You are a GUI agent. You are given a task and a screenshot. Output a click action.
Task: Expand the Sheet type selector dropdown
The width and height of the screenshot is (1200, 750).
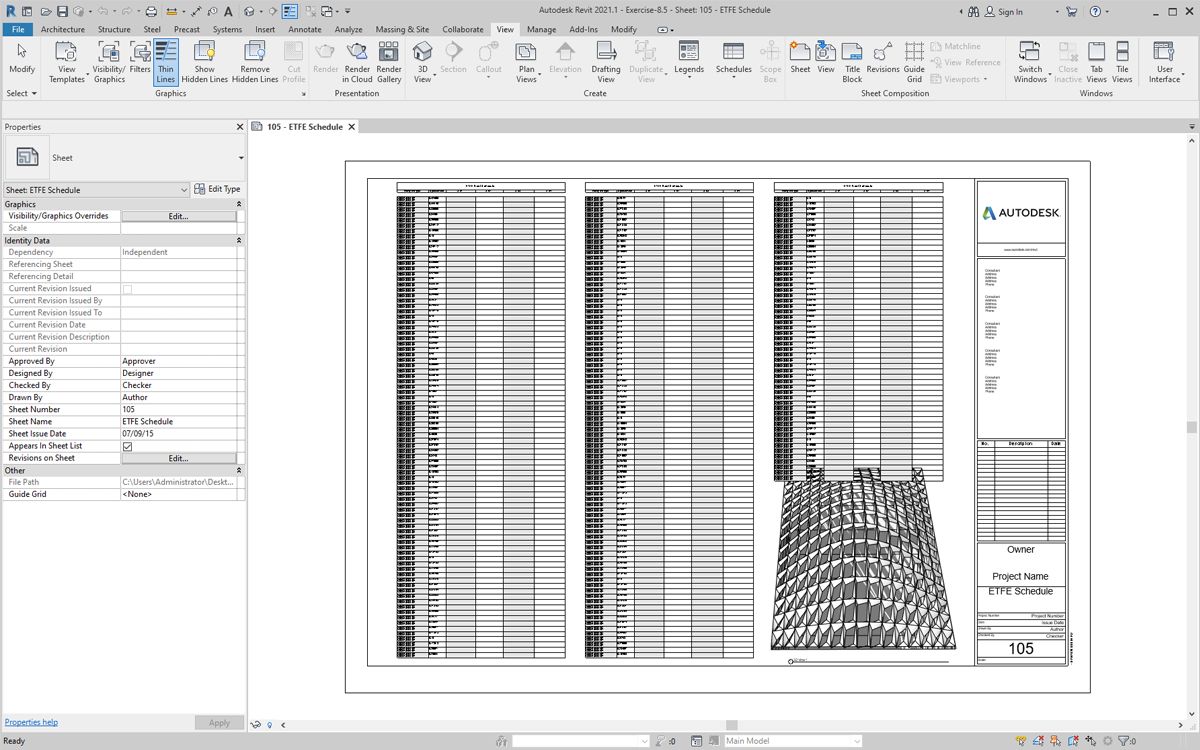point(241,158)
